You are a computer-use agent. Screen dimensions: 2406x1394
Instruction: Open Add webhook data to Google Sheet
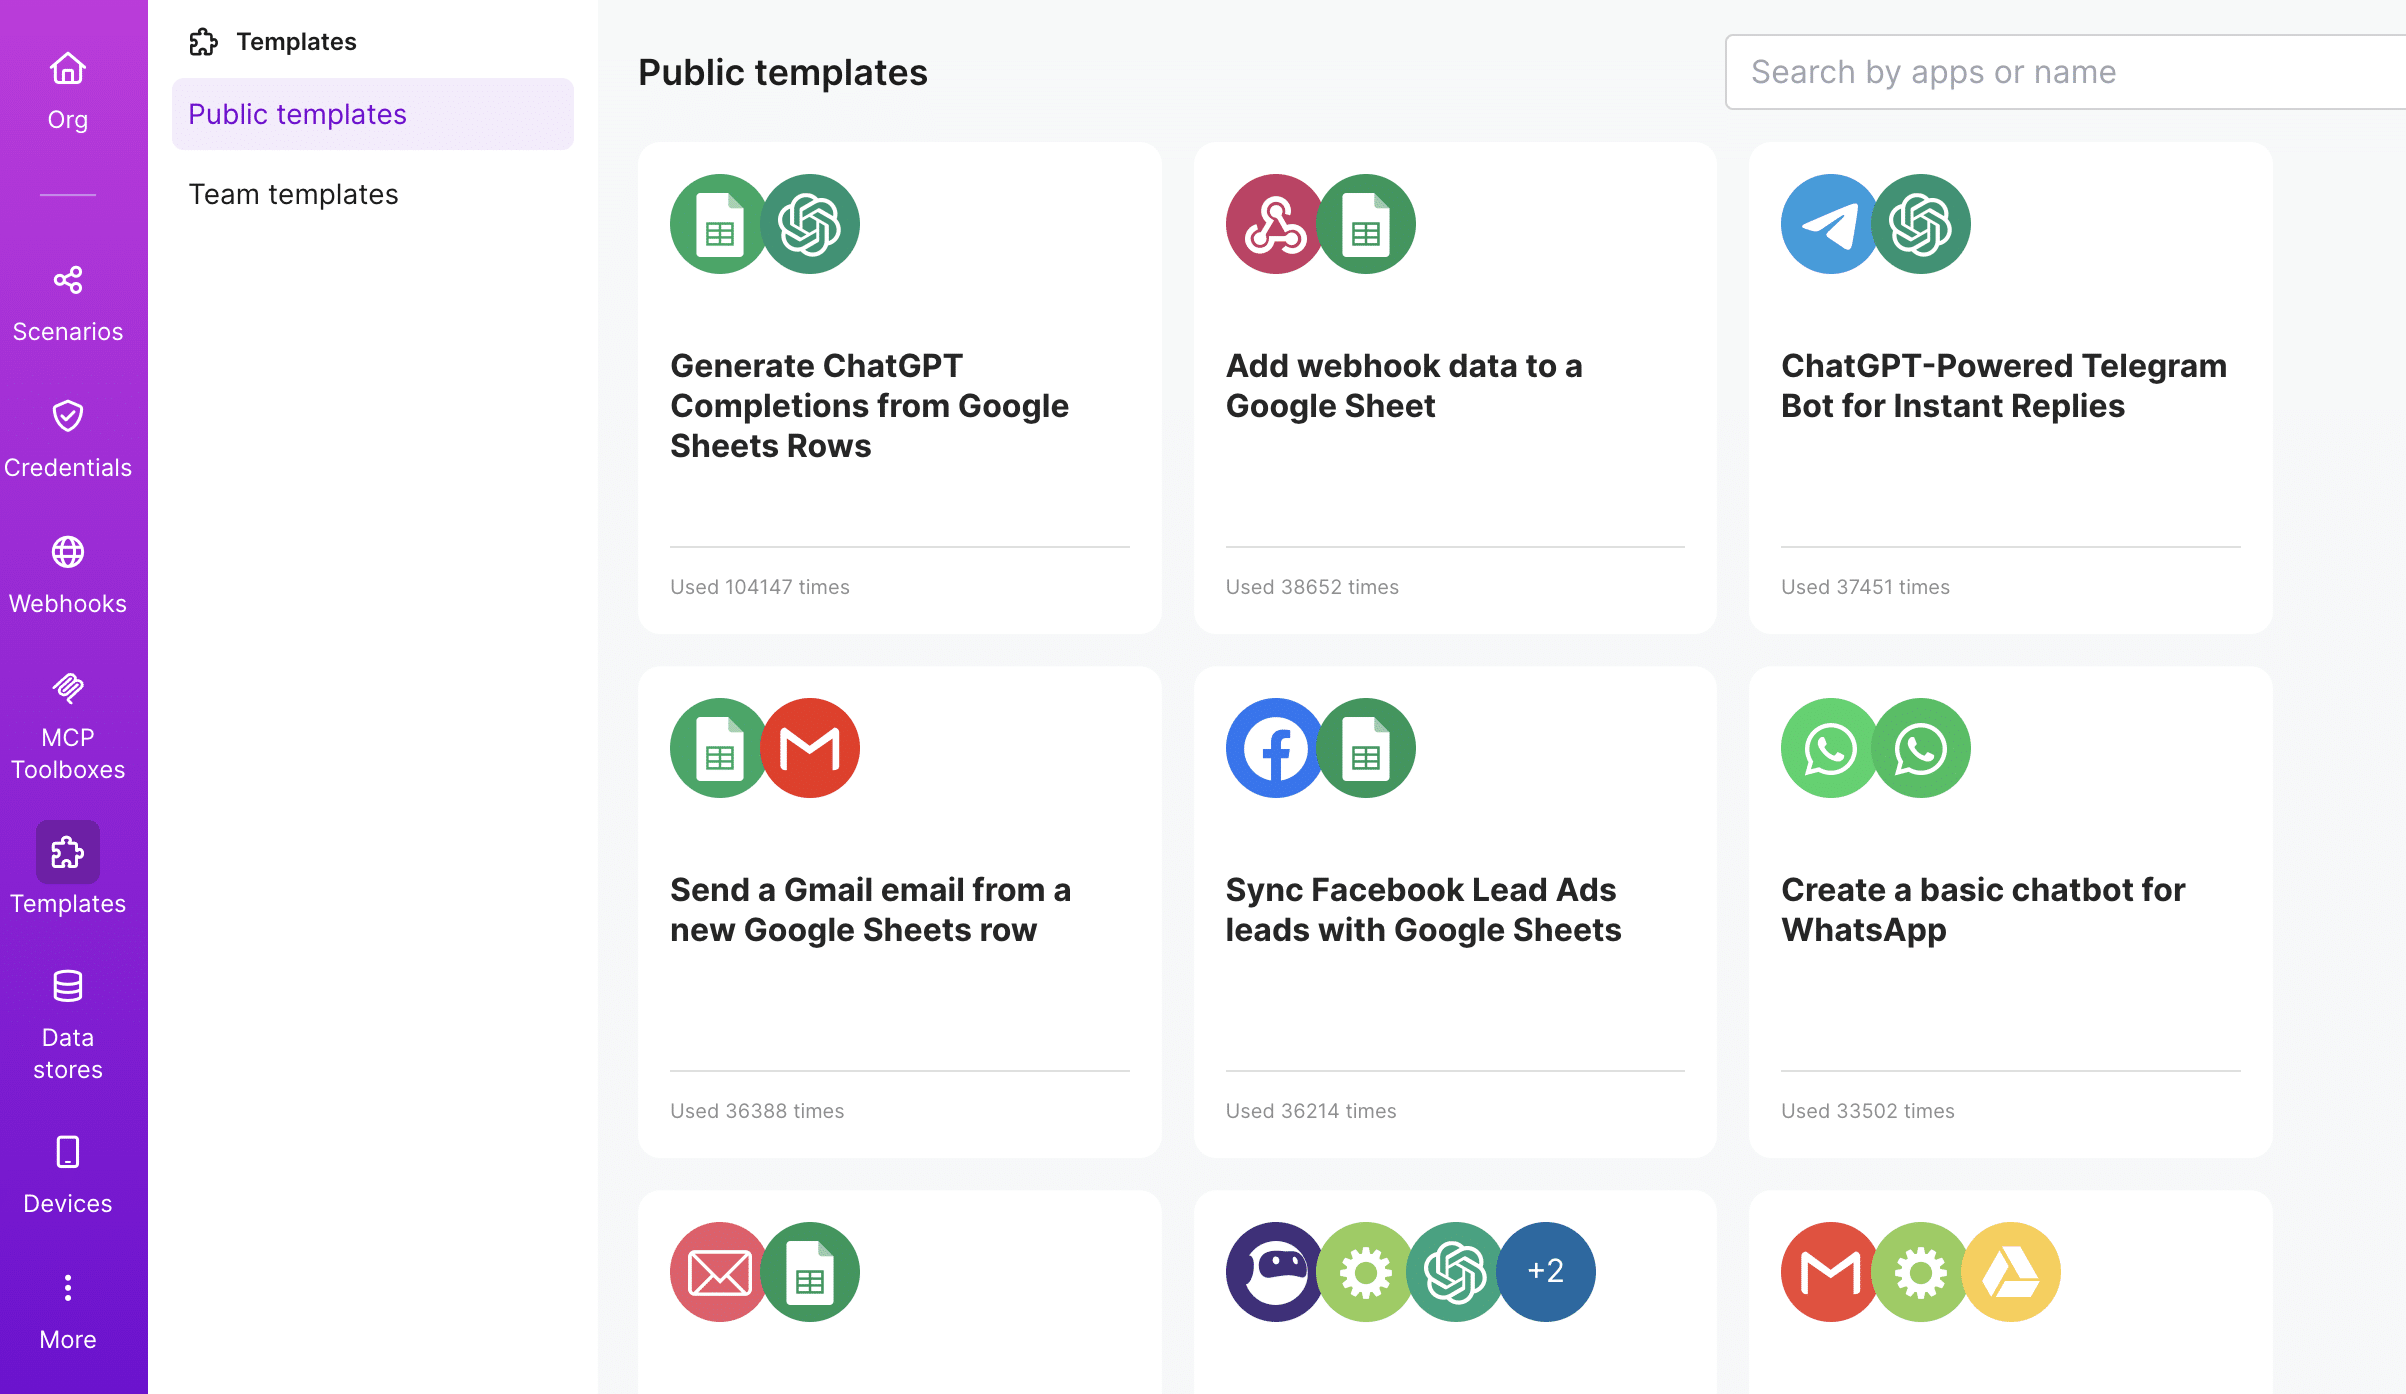(1403, 385)
